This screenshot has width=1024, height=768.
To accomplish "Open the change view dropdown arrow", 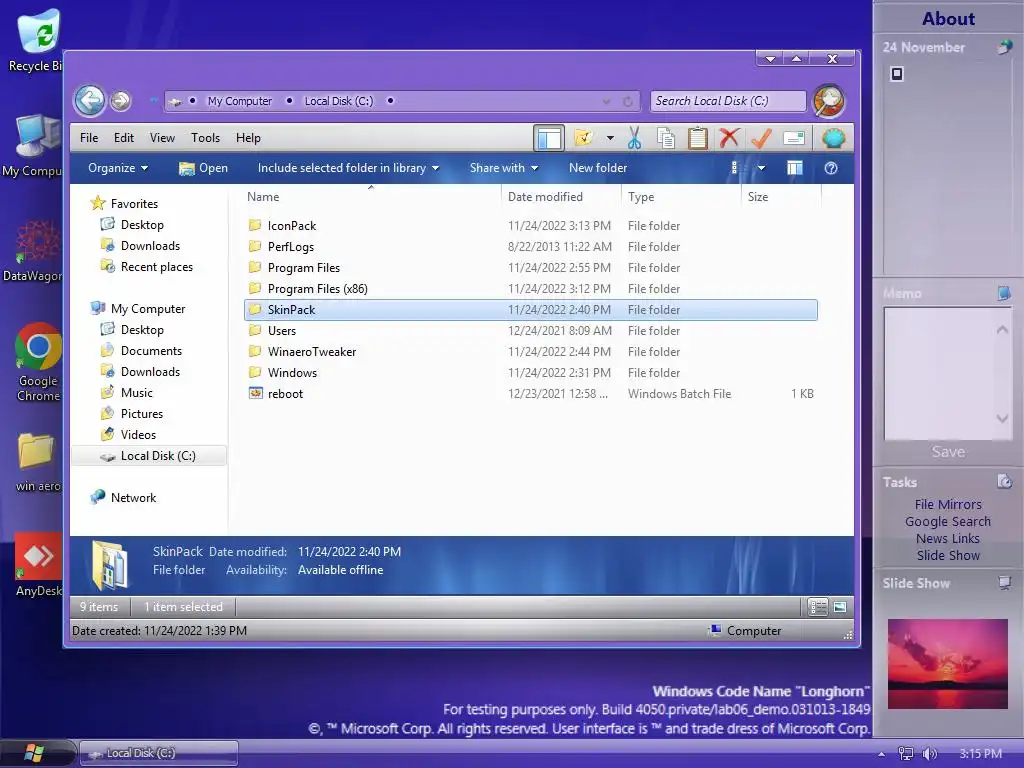I will pos(761,168).
